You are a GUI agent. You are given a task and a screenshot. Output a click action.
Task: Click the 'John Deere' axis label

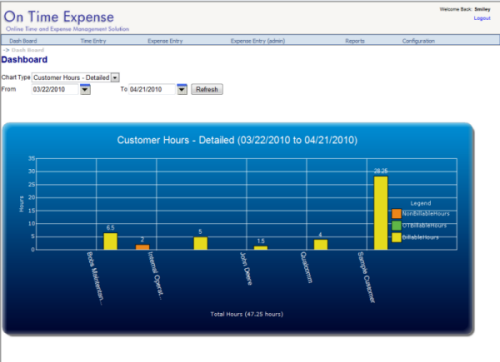tap(246, 269)
